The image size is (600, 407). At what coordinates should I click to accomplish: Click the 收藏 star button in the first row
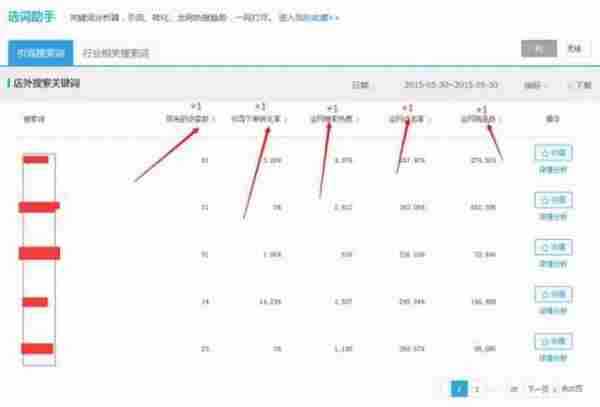point(553,153)
